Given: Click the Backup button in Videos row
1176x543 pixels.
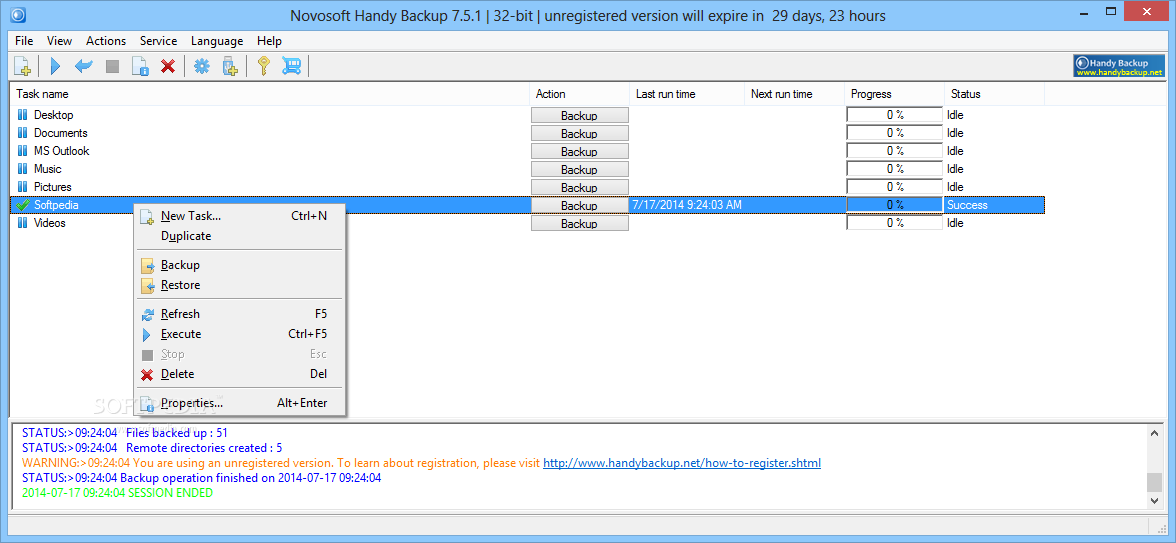Looking at the screenshot, I should tap(580, 224).
